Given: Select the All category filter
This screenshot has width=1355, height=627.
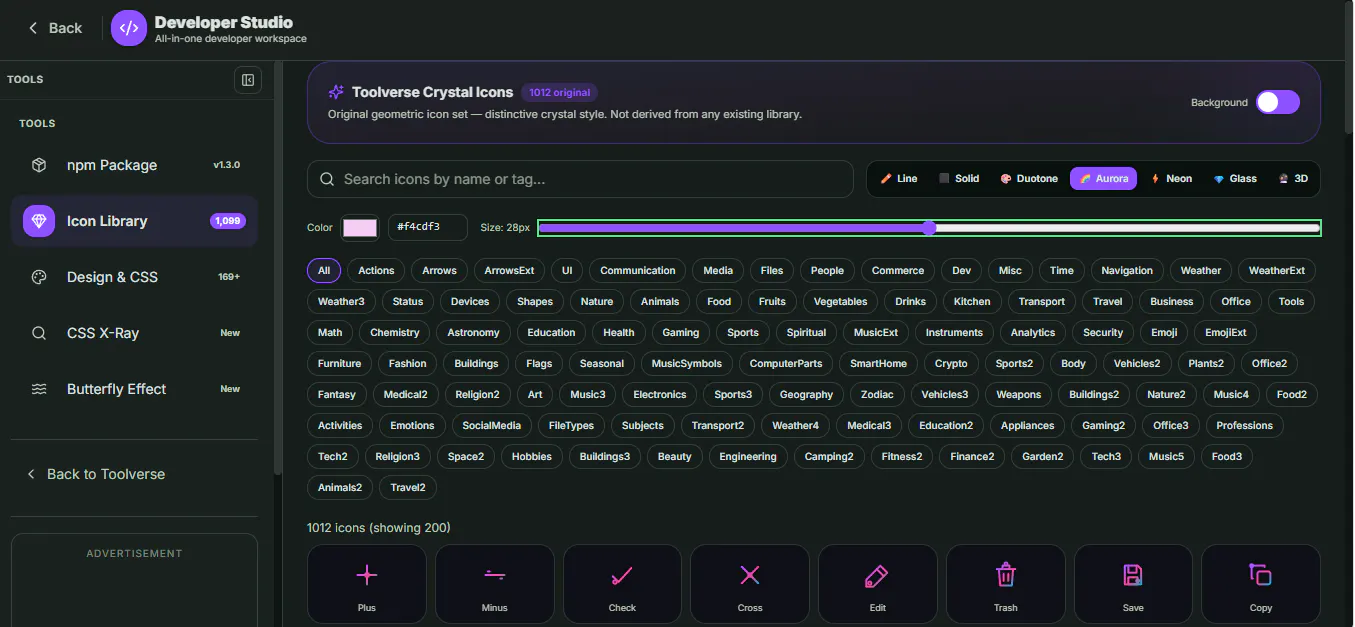Looking at the screenshot, I should tap(324, 270).
